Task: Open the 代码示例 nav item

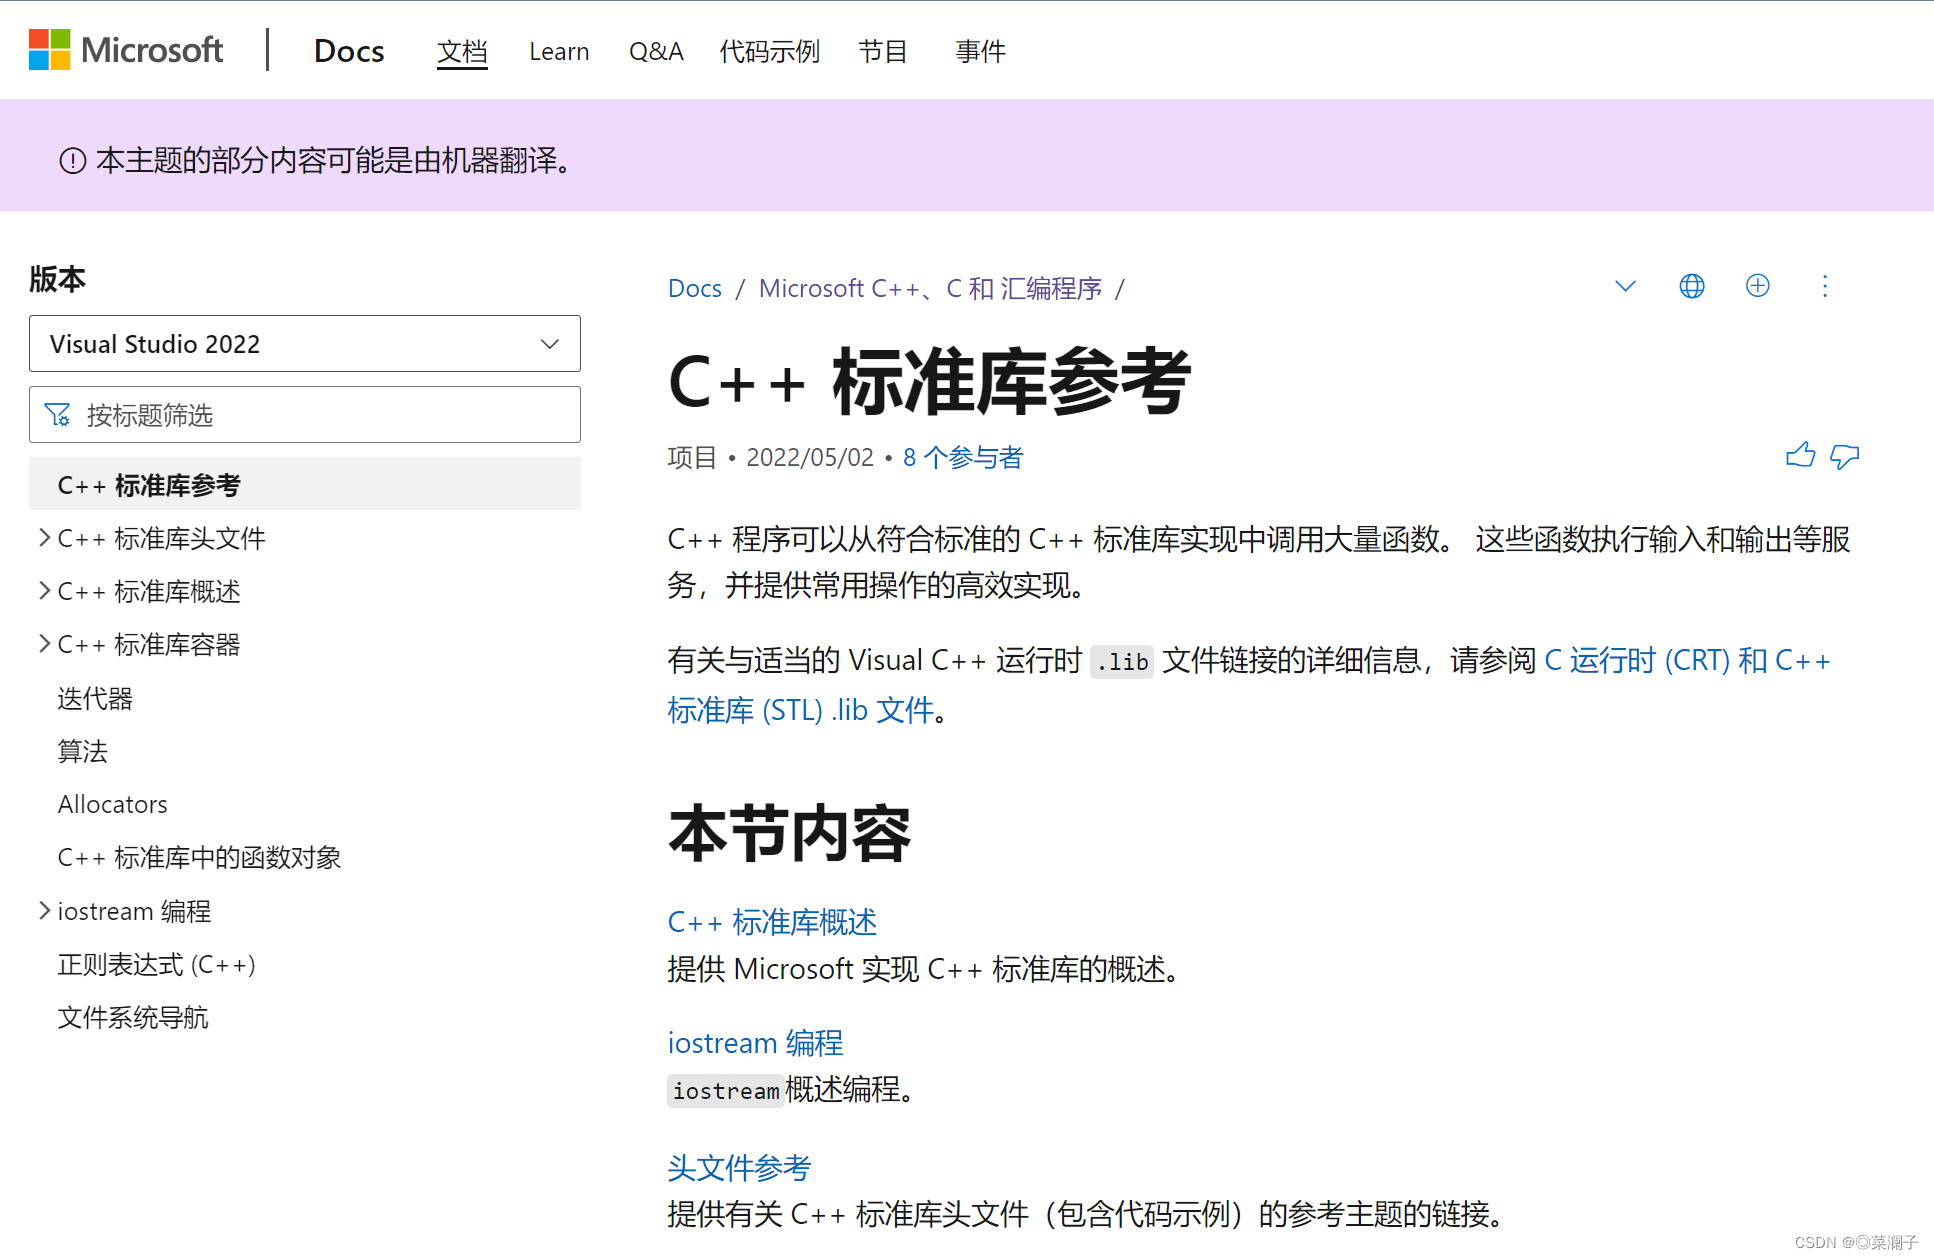Action: (770, 52)
